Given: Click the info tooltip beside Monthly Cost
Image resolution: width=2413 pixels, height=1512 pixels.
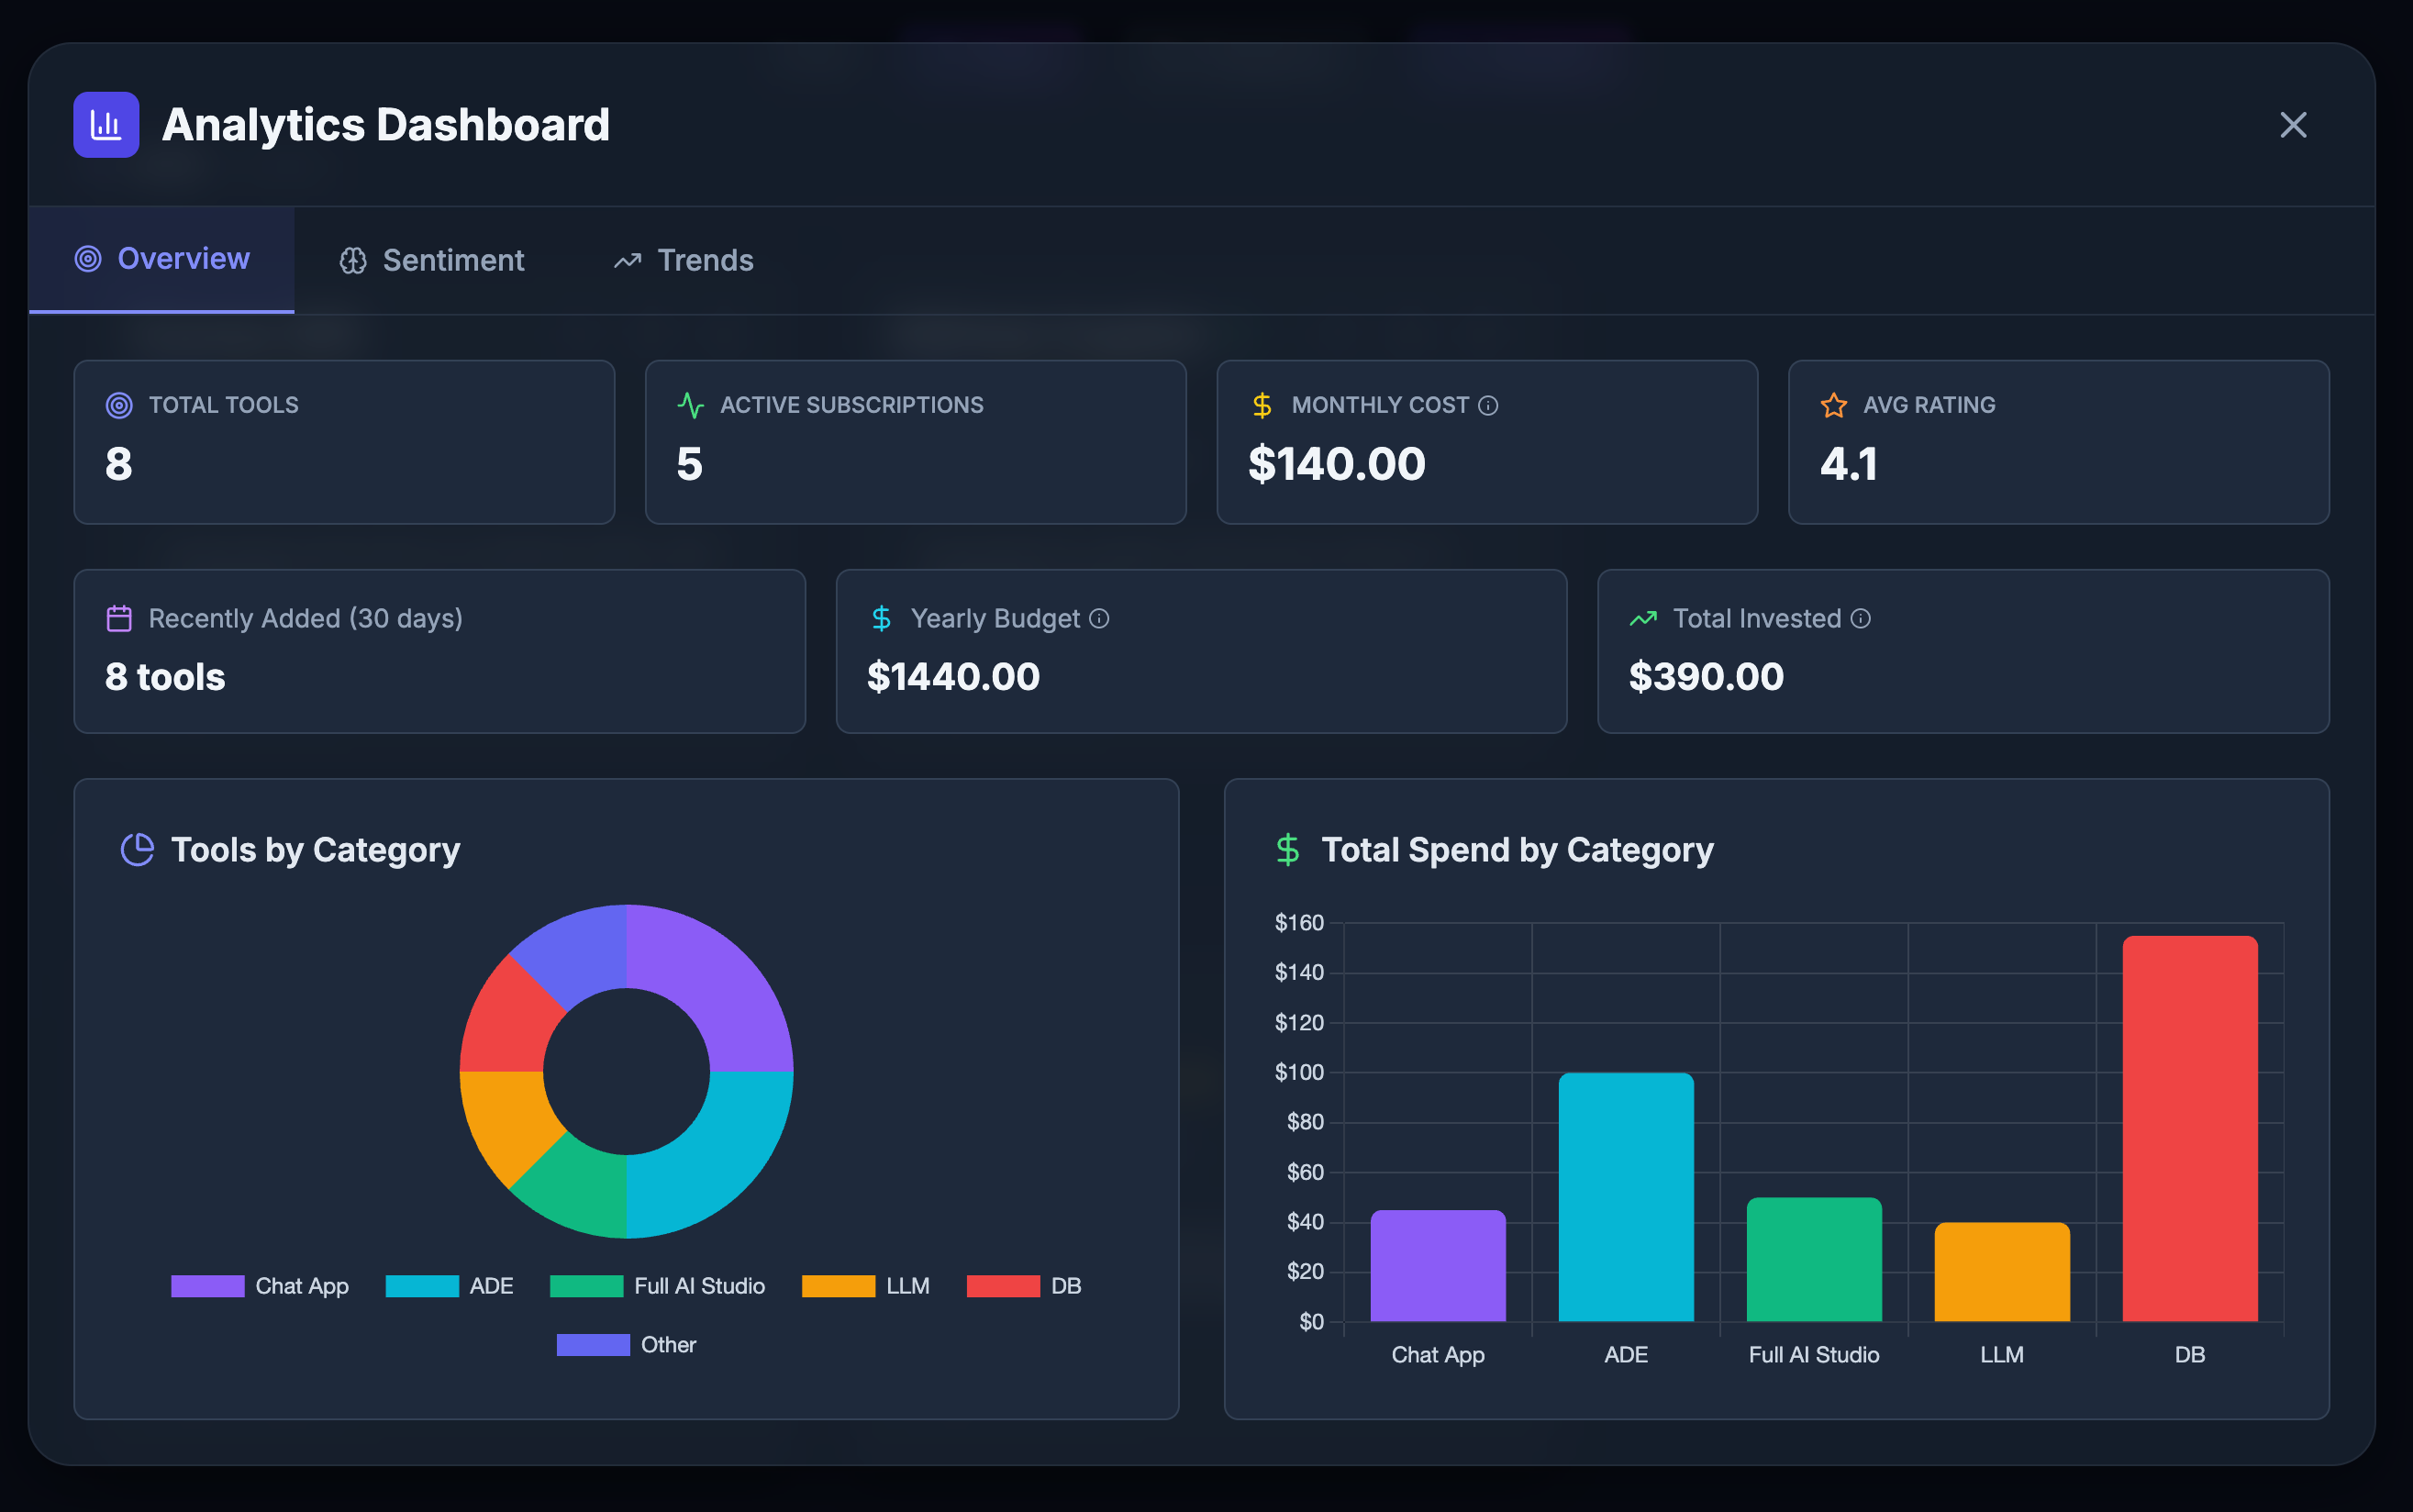Looking at the screenshot, I should pyautogui.click(x=1490, y=406).
